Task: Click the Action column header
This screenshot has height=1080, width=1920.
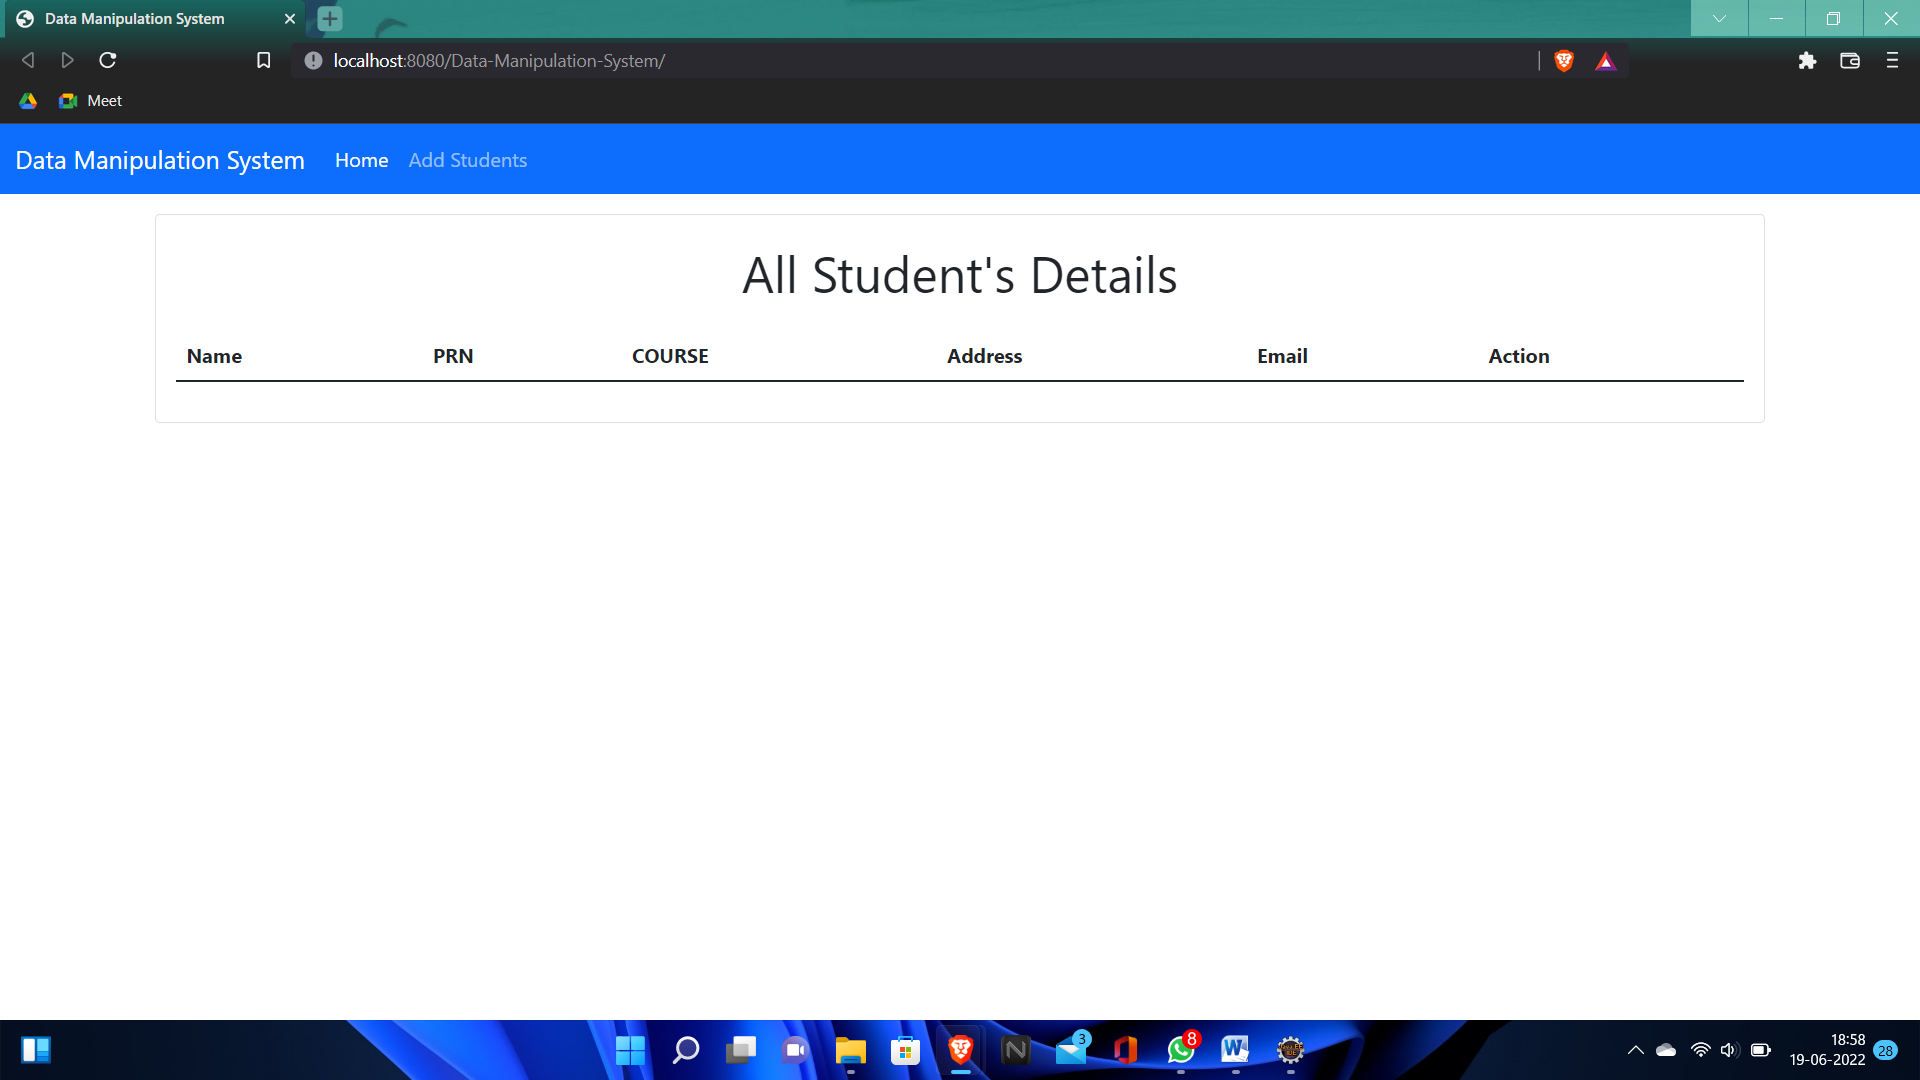Action: pyautogui.click(x=1518, y=356)
